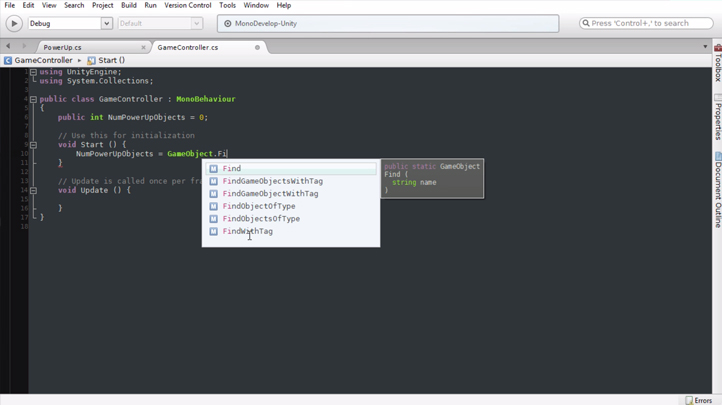Click the class icon in breadcrumb
The width and height of the screenshot is (722, 405).
(x=8, y=60)
